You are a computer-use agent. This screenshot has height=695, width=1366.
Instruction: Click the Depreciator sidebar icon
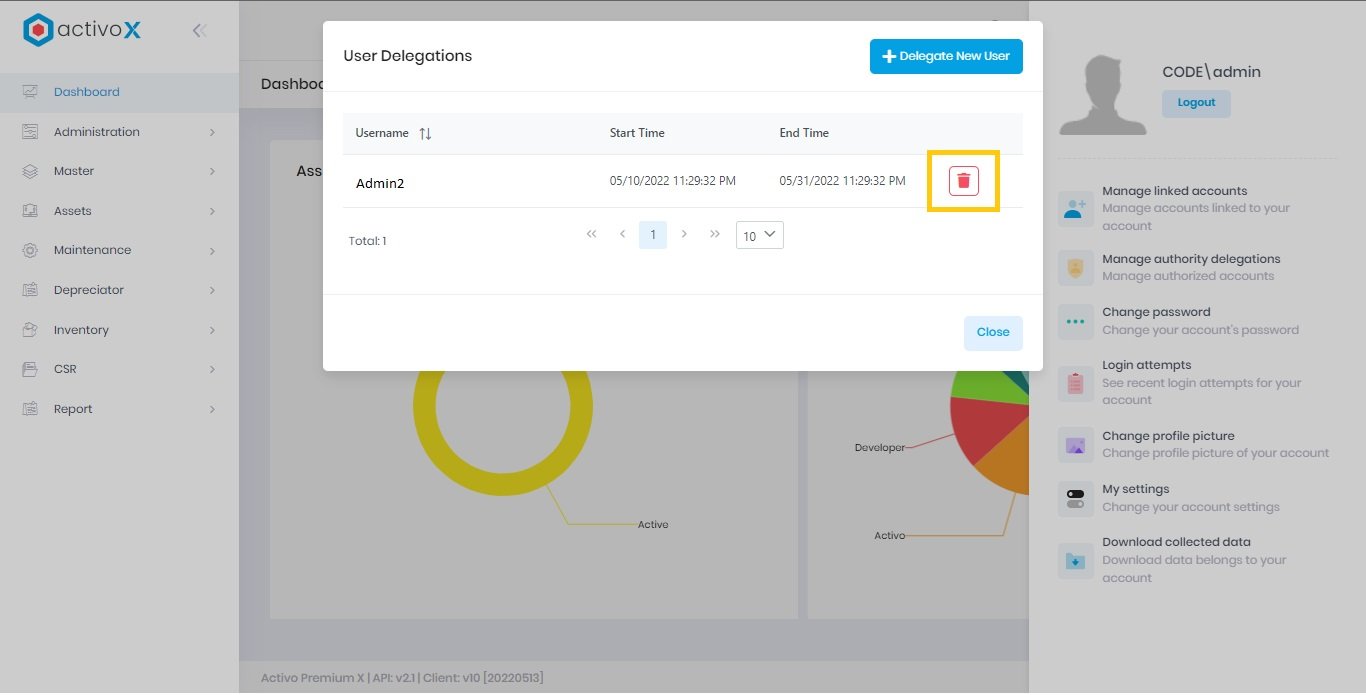pos(28,289)
